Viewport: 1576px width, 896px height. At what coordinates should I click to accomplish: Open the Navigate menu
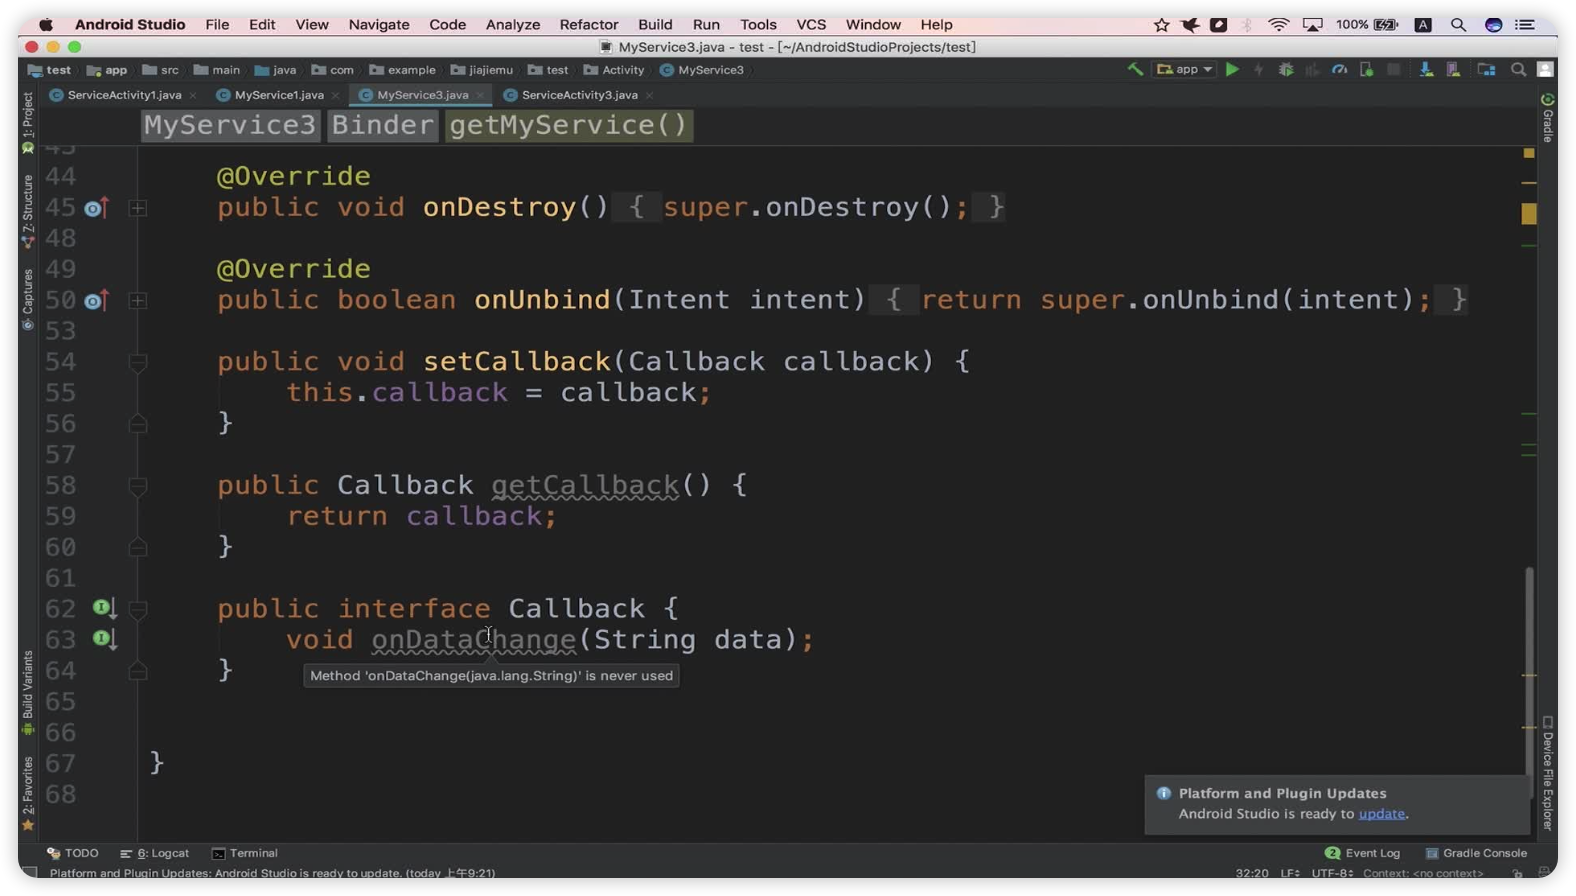coord(379,24)
